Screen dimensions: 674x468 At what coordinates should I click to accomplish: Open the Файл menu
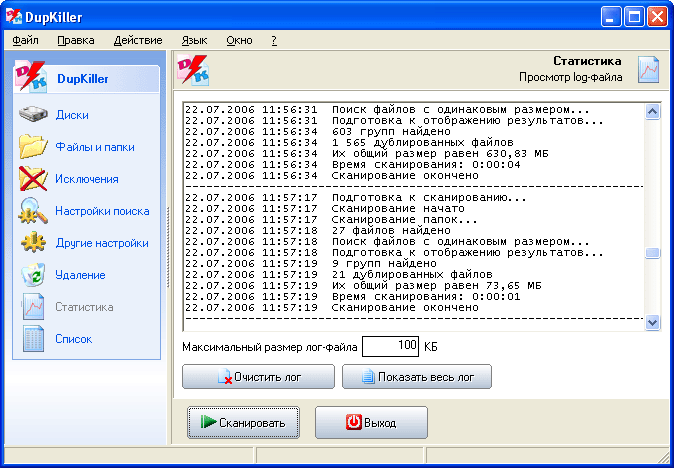pyautogui.click(x=26, y=40)
